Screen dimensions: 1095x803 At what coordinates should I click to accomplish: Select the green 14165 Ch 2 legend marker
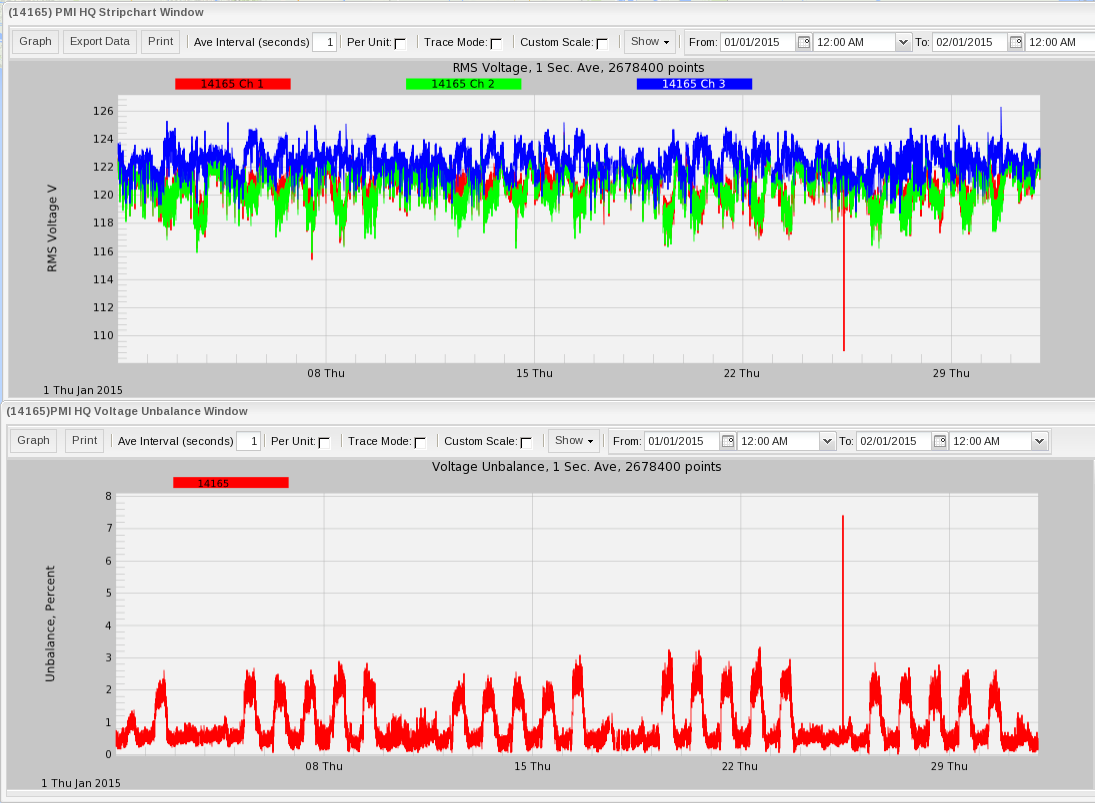tap(464, 84)
